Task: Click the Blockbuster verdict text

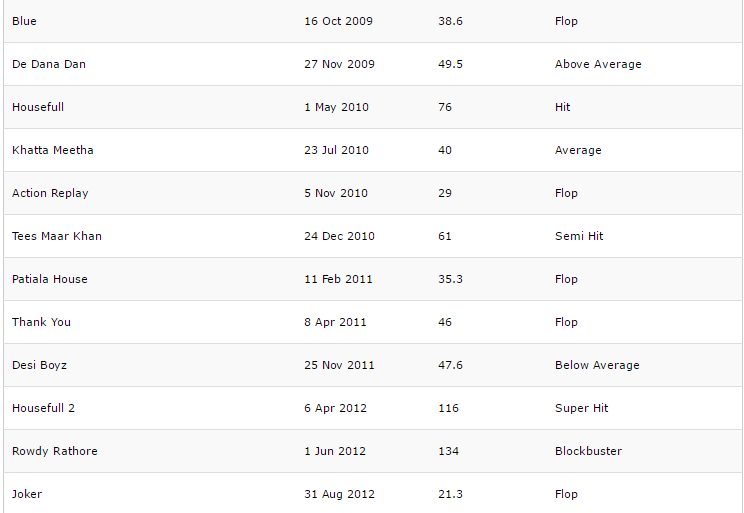Action: pyautogui.click(x=588, y=451)
